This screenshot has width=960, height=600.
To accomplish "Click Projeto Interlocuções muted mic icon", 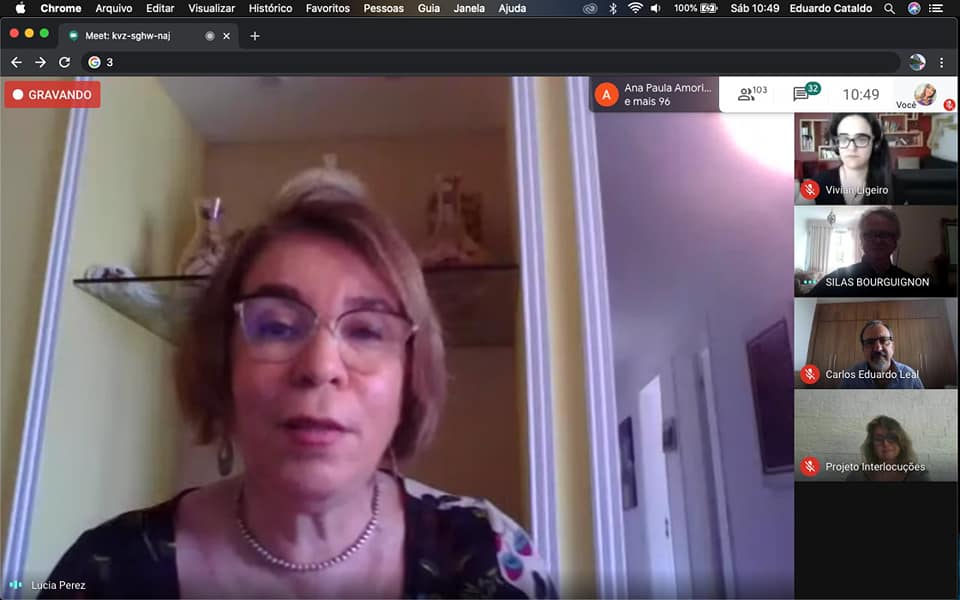I will click(x=810, y=467).
